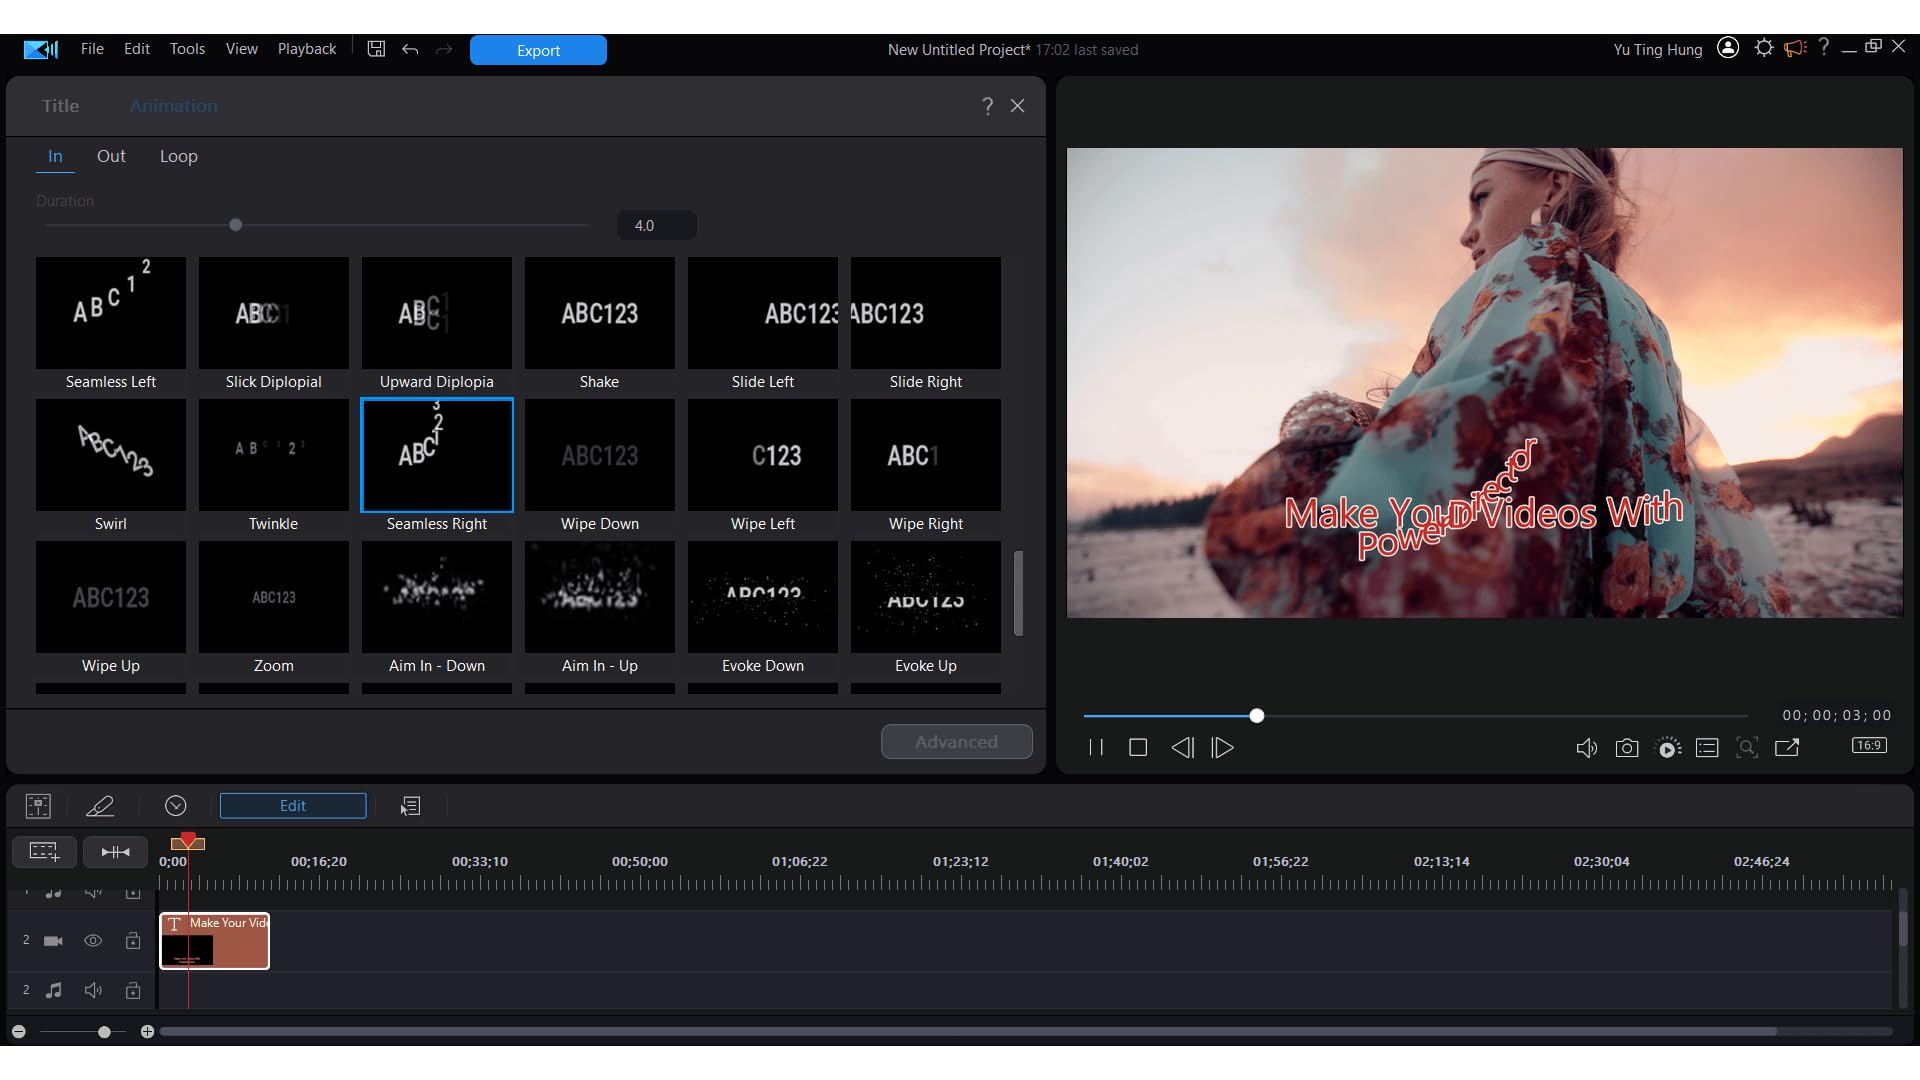Toggle the lock on video track 2
1920x1080 pixels.
pyautogui.click(x=132, y=941)
